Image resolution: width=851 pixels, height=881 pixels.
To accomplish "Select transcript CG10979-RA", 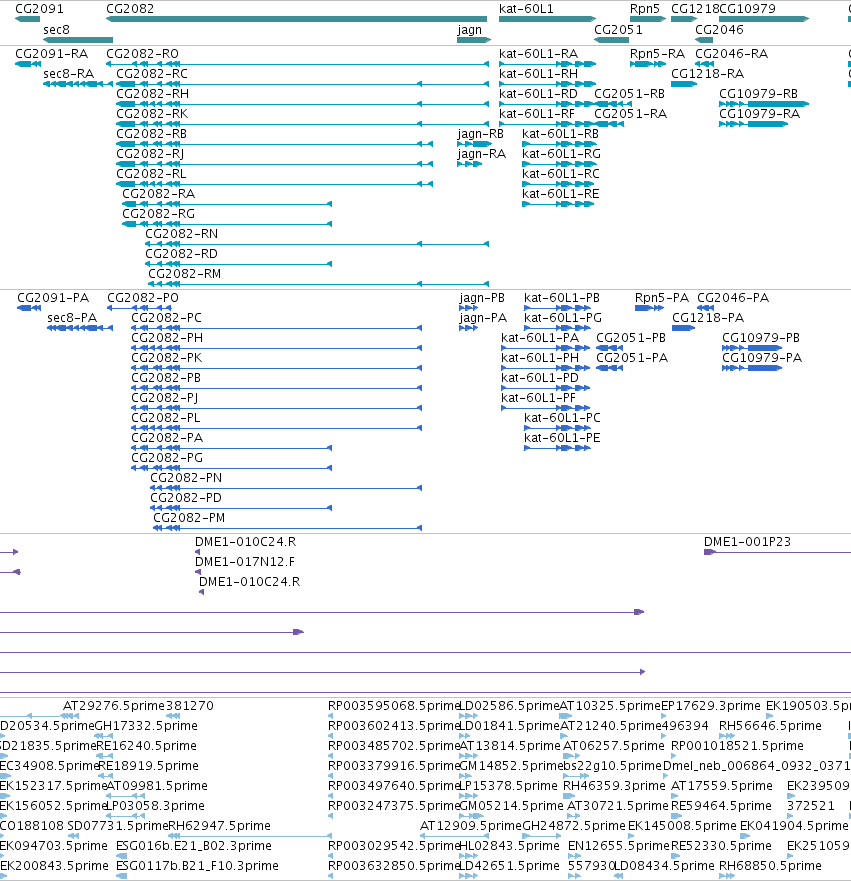I will coord(759,114).
